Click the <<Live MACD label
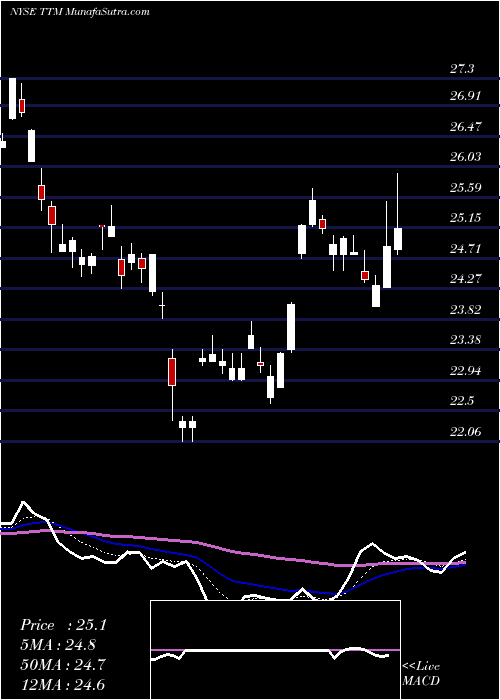 coord(421,674)
